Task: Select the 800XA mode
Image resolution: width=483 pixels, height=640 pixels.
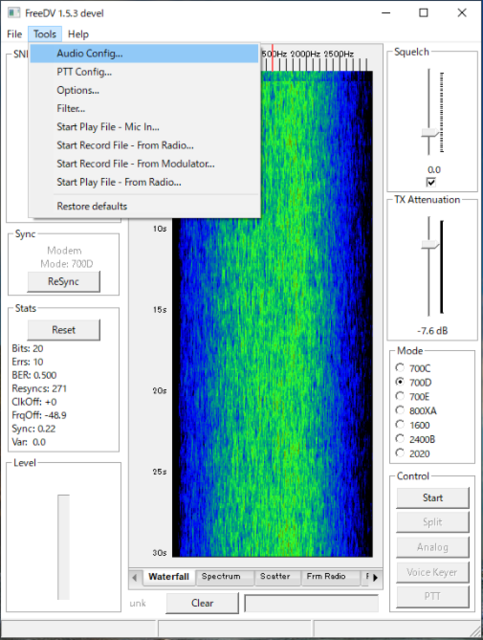Action: point(416,411)
